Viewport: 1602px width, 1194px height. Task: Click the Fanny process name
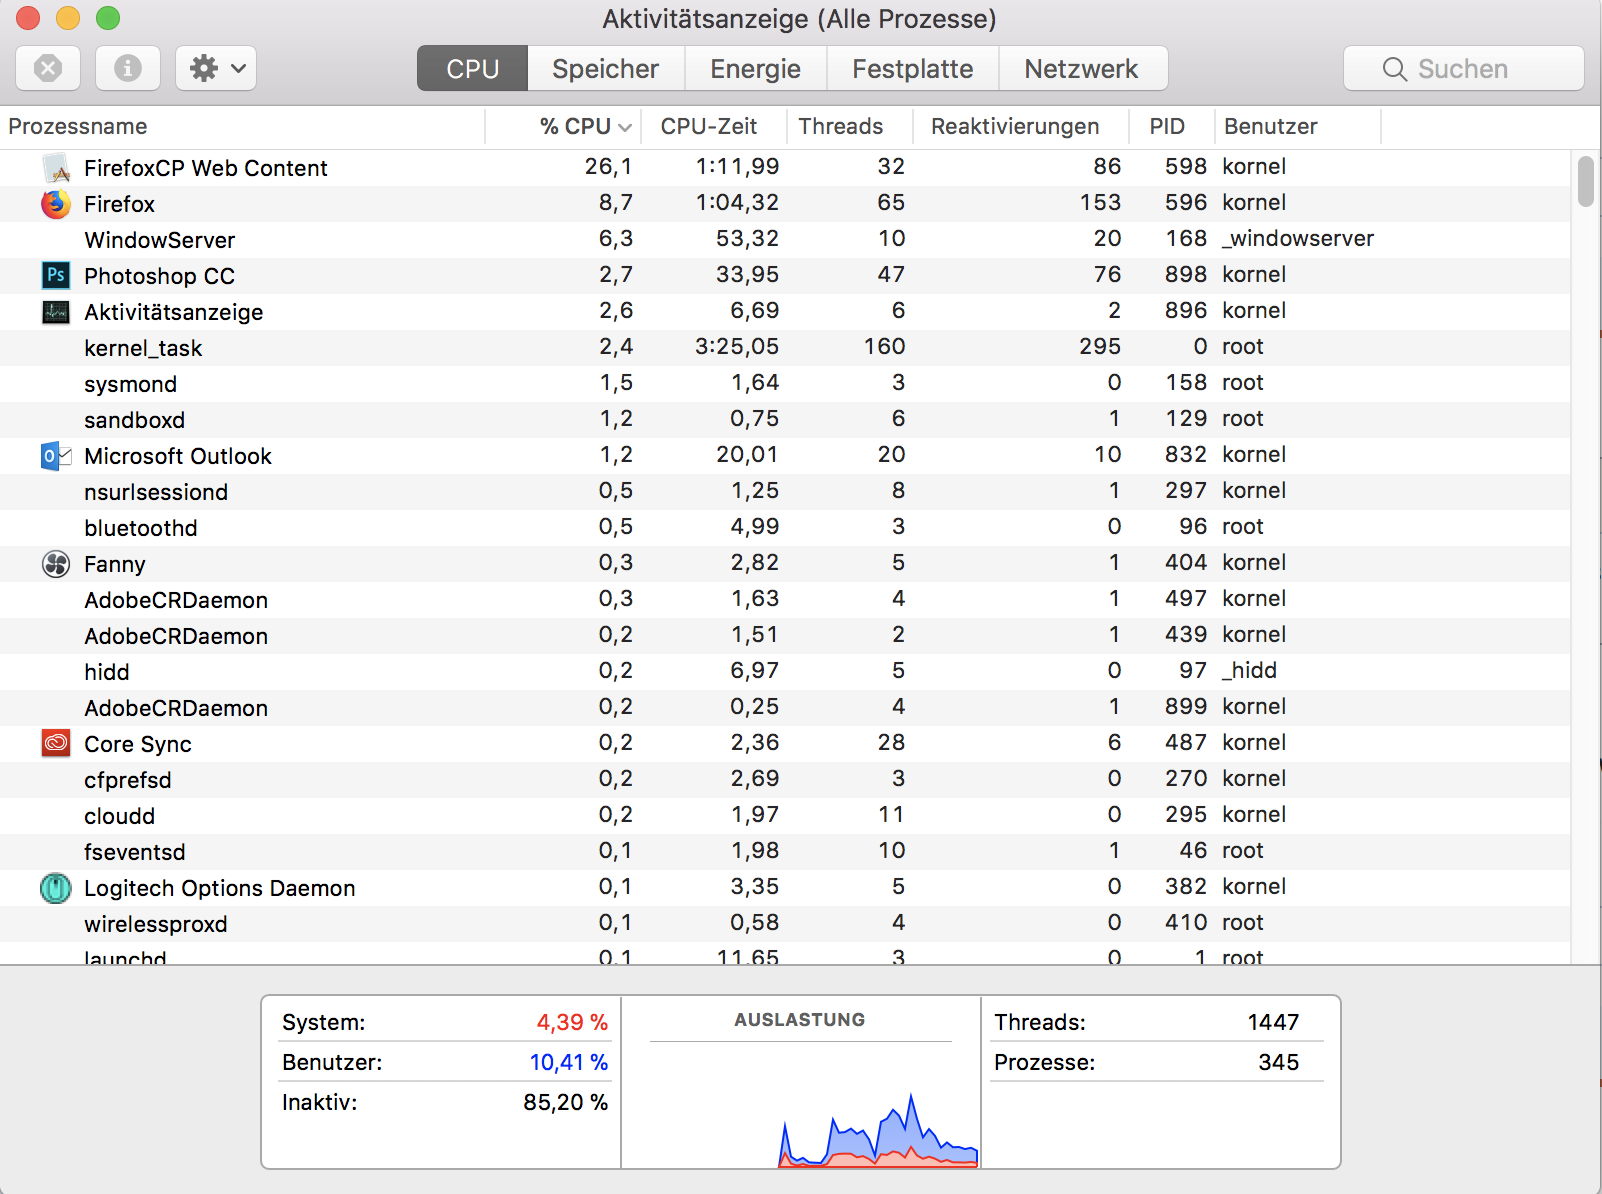[x=115, y=564]
